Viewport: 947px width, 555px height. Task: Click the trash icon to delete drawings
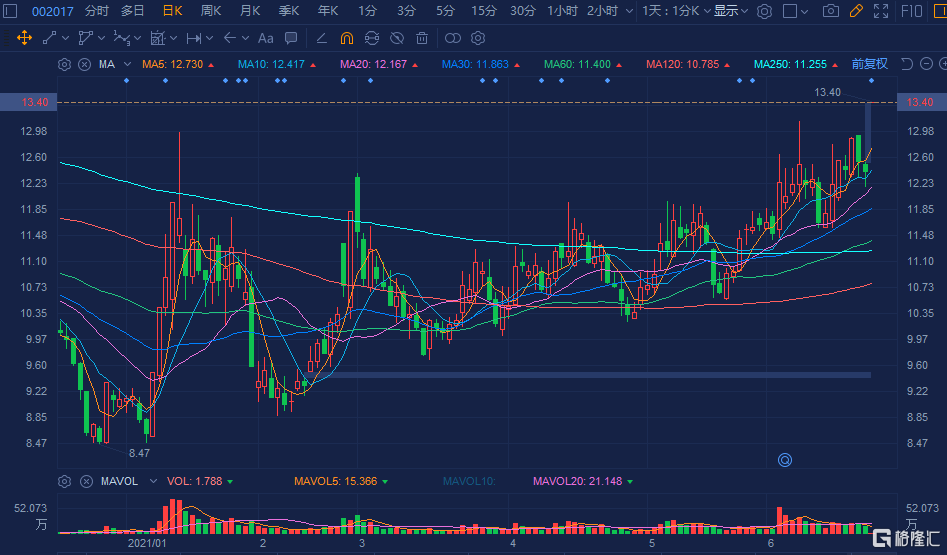tap(422, 39)
